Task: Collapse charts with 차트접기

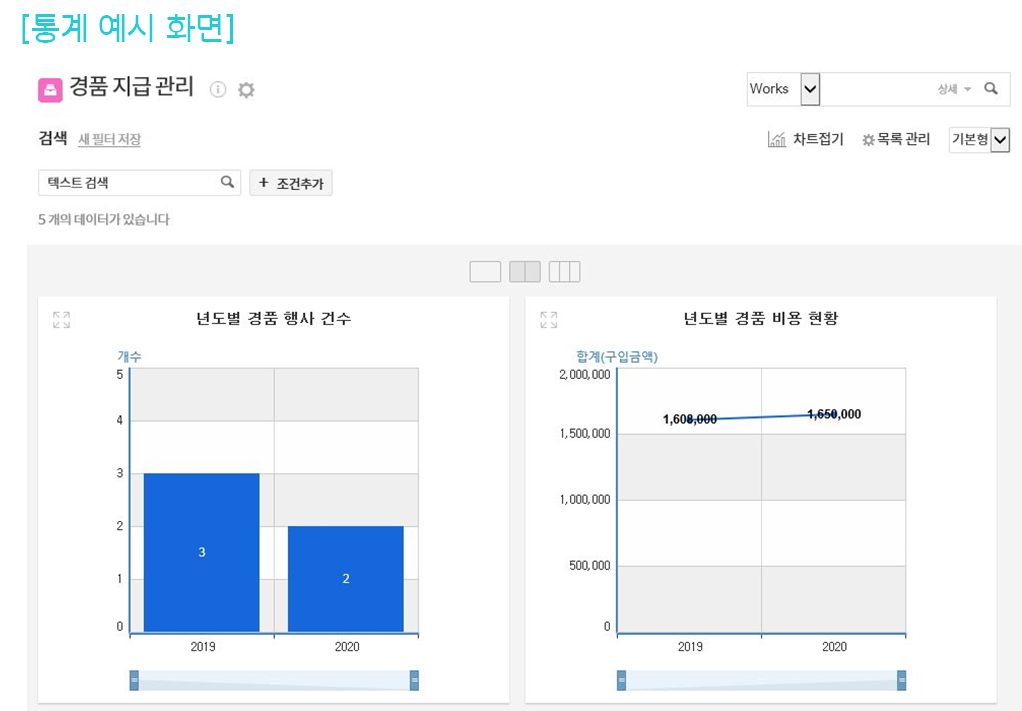Action: [806, 140]
